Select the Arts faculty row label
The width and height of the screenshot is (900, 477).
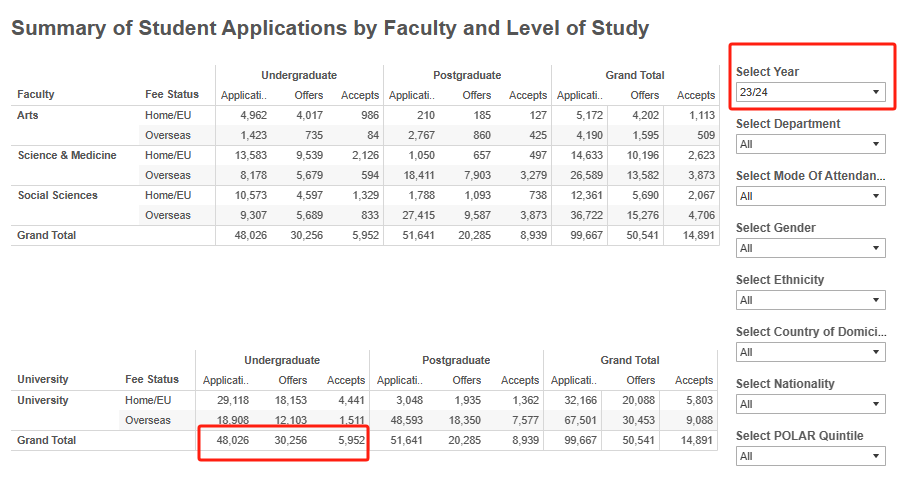[x=29, y=115]
